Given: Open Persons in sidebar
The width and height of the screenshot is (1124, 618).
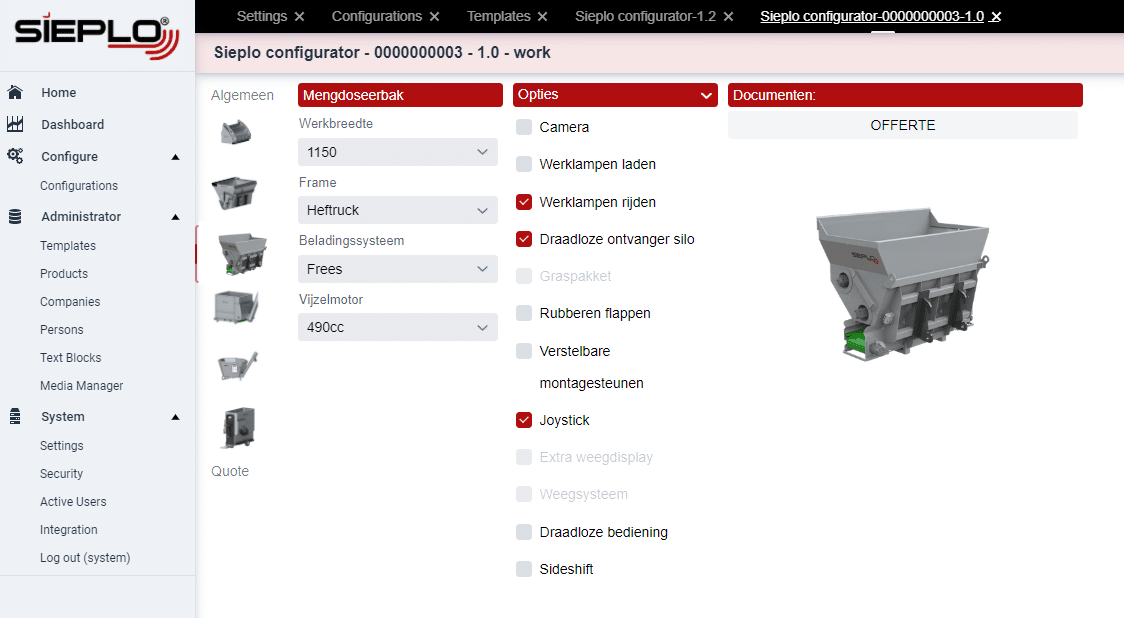Looking at the screenshot, I should tap(62, 329).
